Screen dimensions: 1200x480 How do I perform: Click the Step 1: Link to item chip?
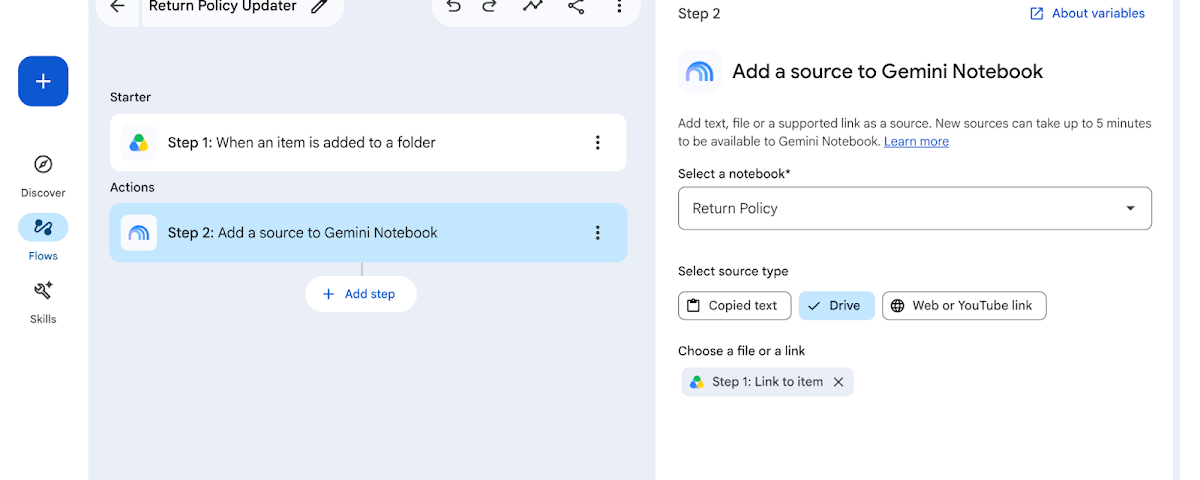pyautogui.click(x=767, y=382)
